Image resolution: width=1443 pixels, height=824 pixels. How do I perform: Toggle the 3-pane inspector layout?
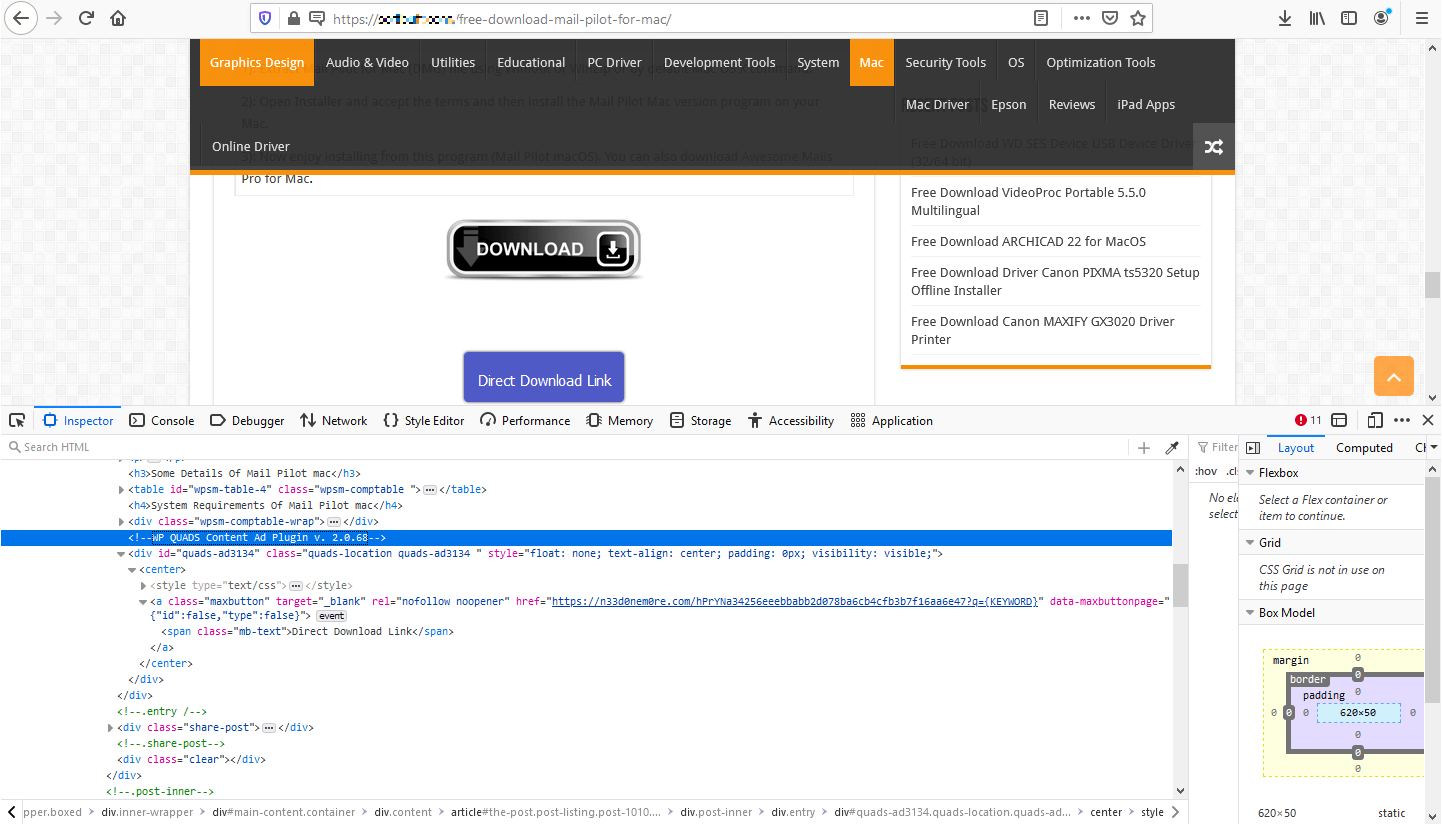[1253, 448]
